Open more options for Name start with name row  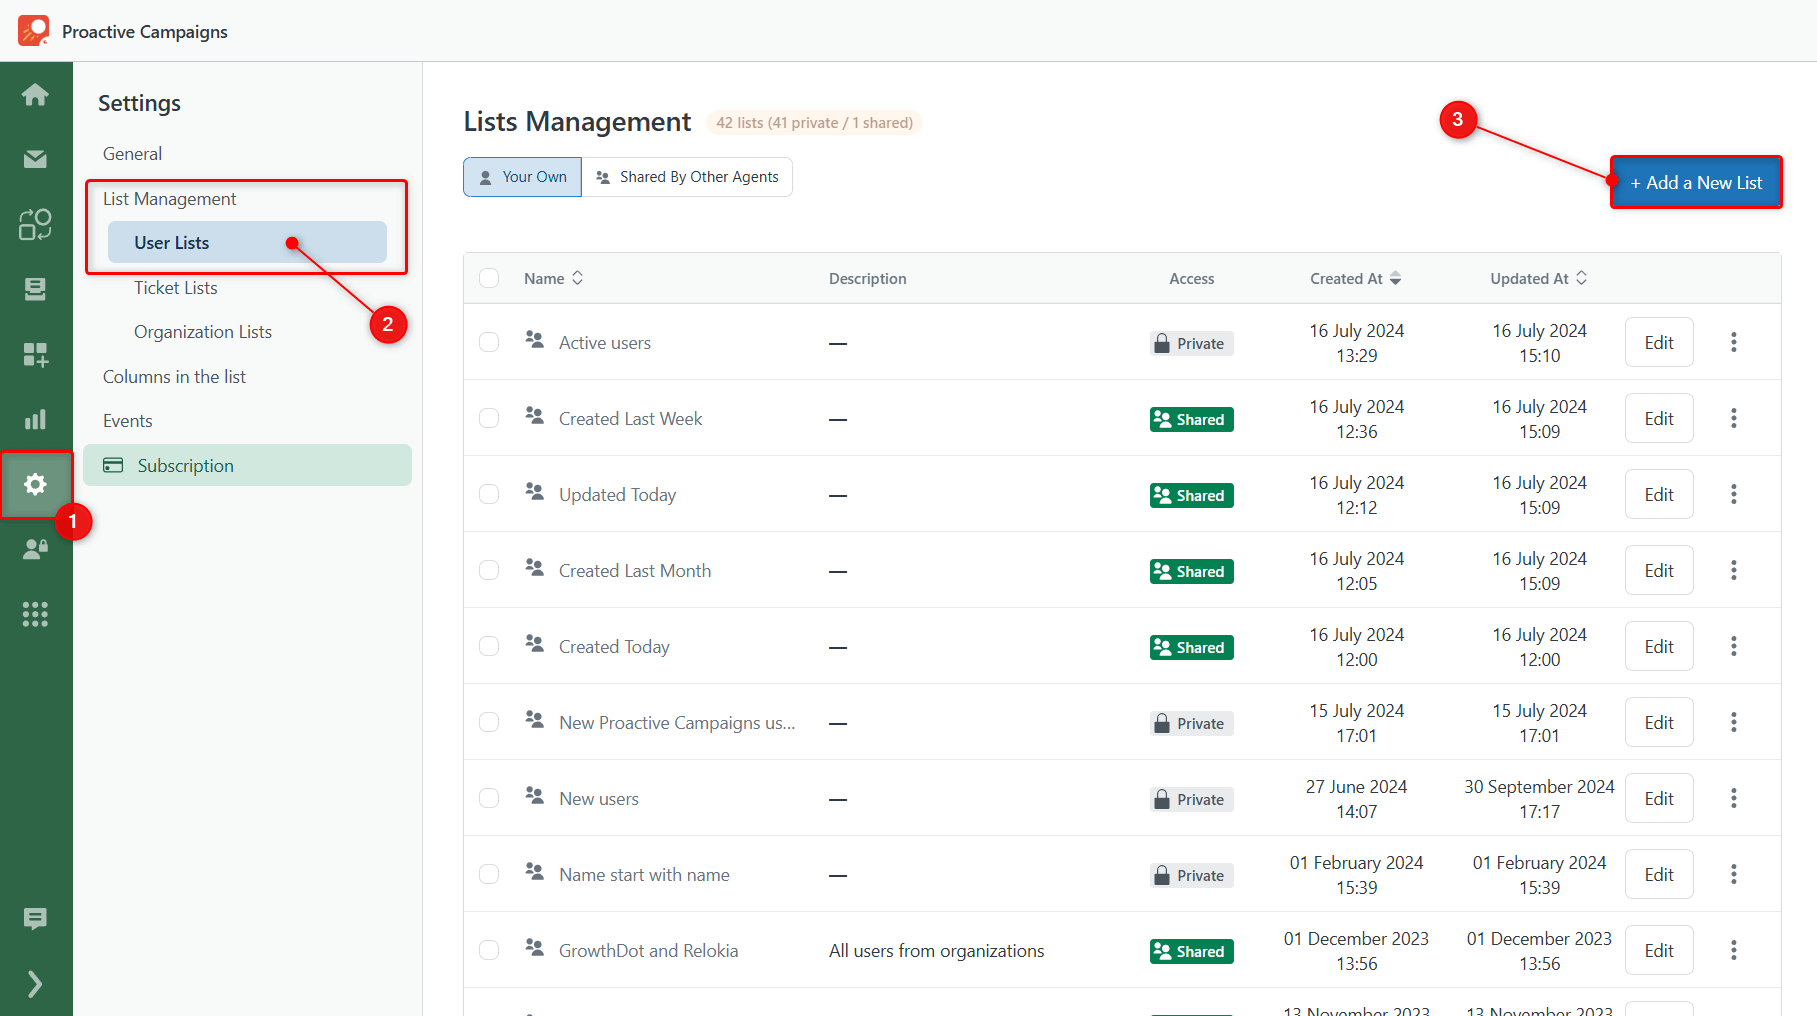(1734, 874)
